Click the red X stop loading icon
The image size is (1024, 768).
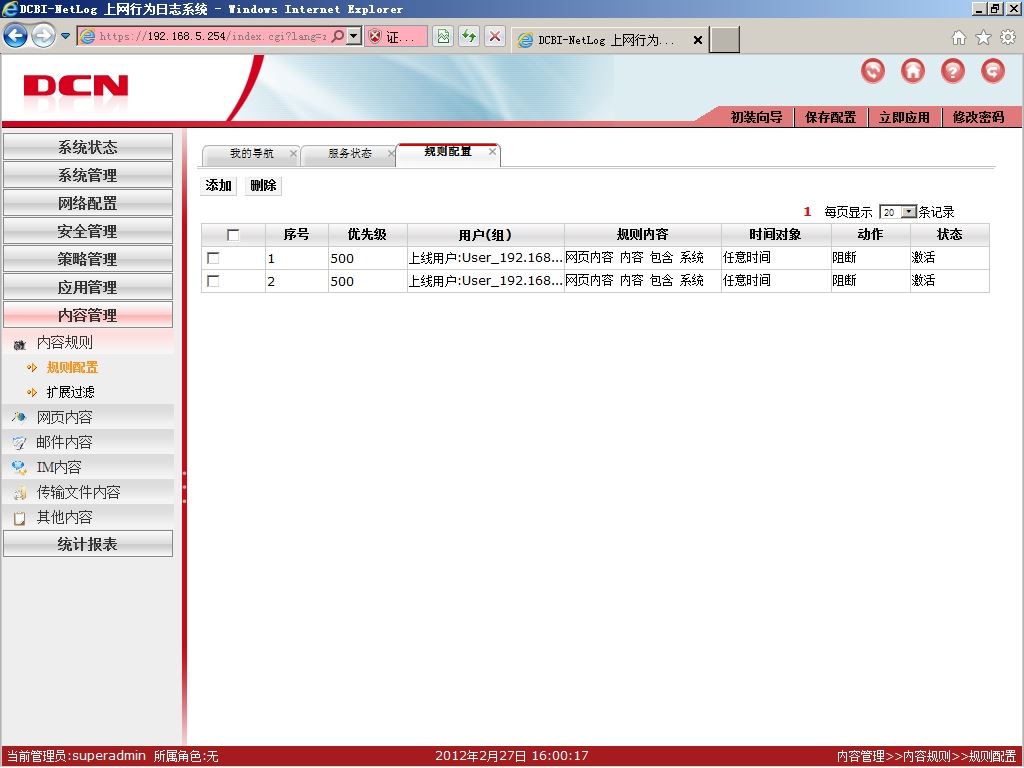click(495, 36)
